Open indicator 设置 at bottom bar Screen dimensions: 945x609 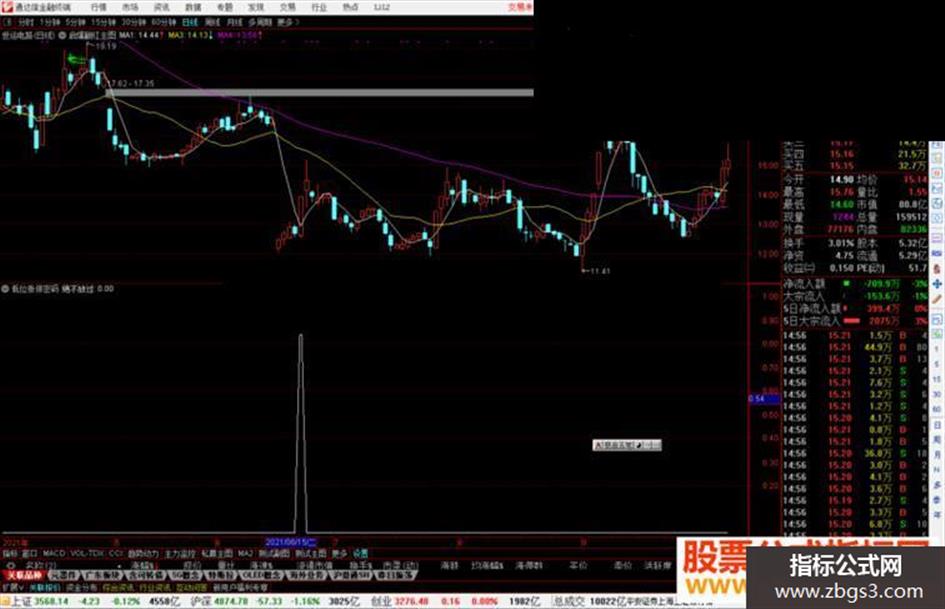pyautogui.click(x=360, y=553)
